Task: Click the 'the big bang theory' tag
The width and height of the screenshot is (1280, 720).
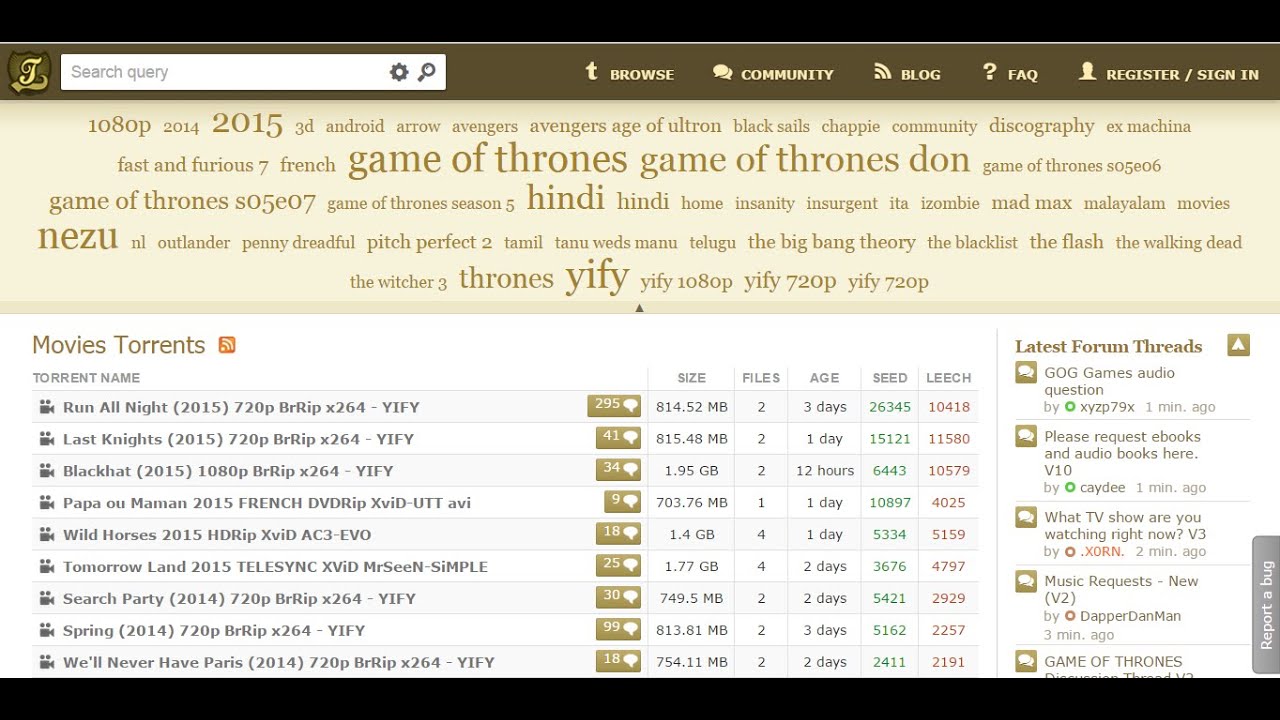Action: (x=832, y=242)
